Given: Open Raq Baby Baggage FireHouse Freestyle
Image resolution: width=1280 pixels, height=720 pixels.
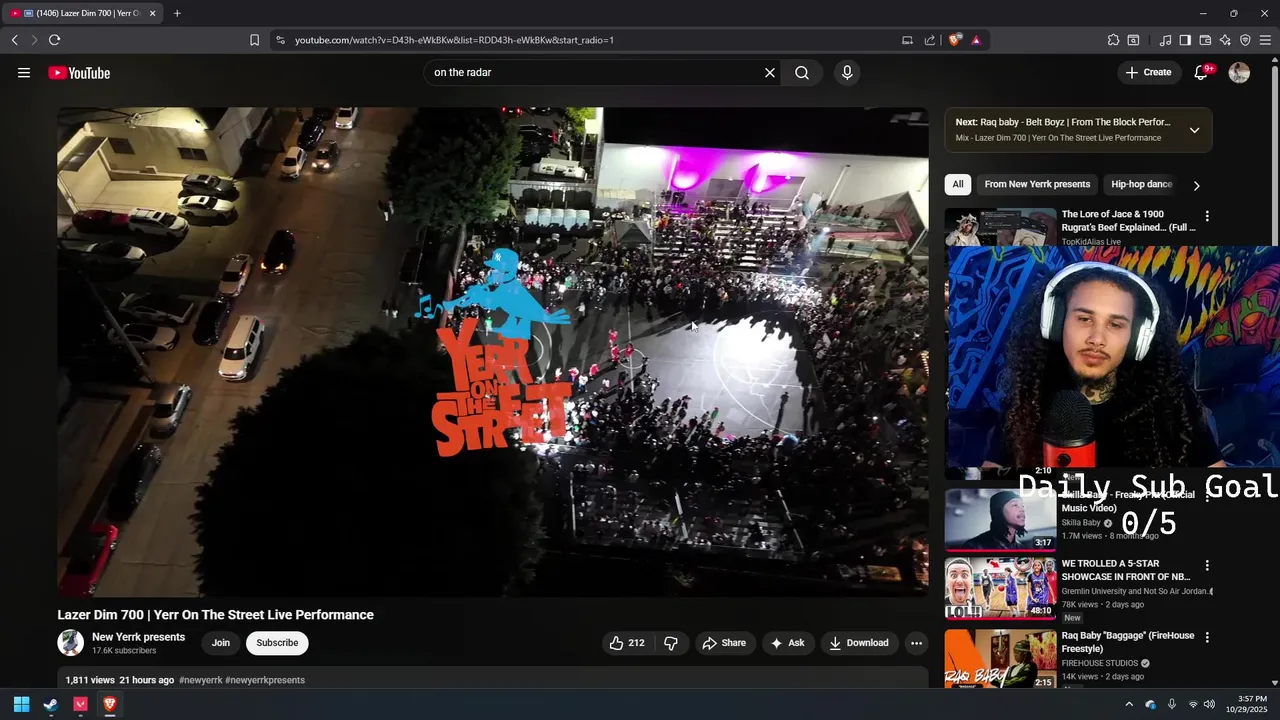Looking at the screenshot, I should pos(1128,642).
